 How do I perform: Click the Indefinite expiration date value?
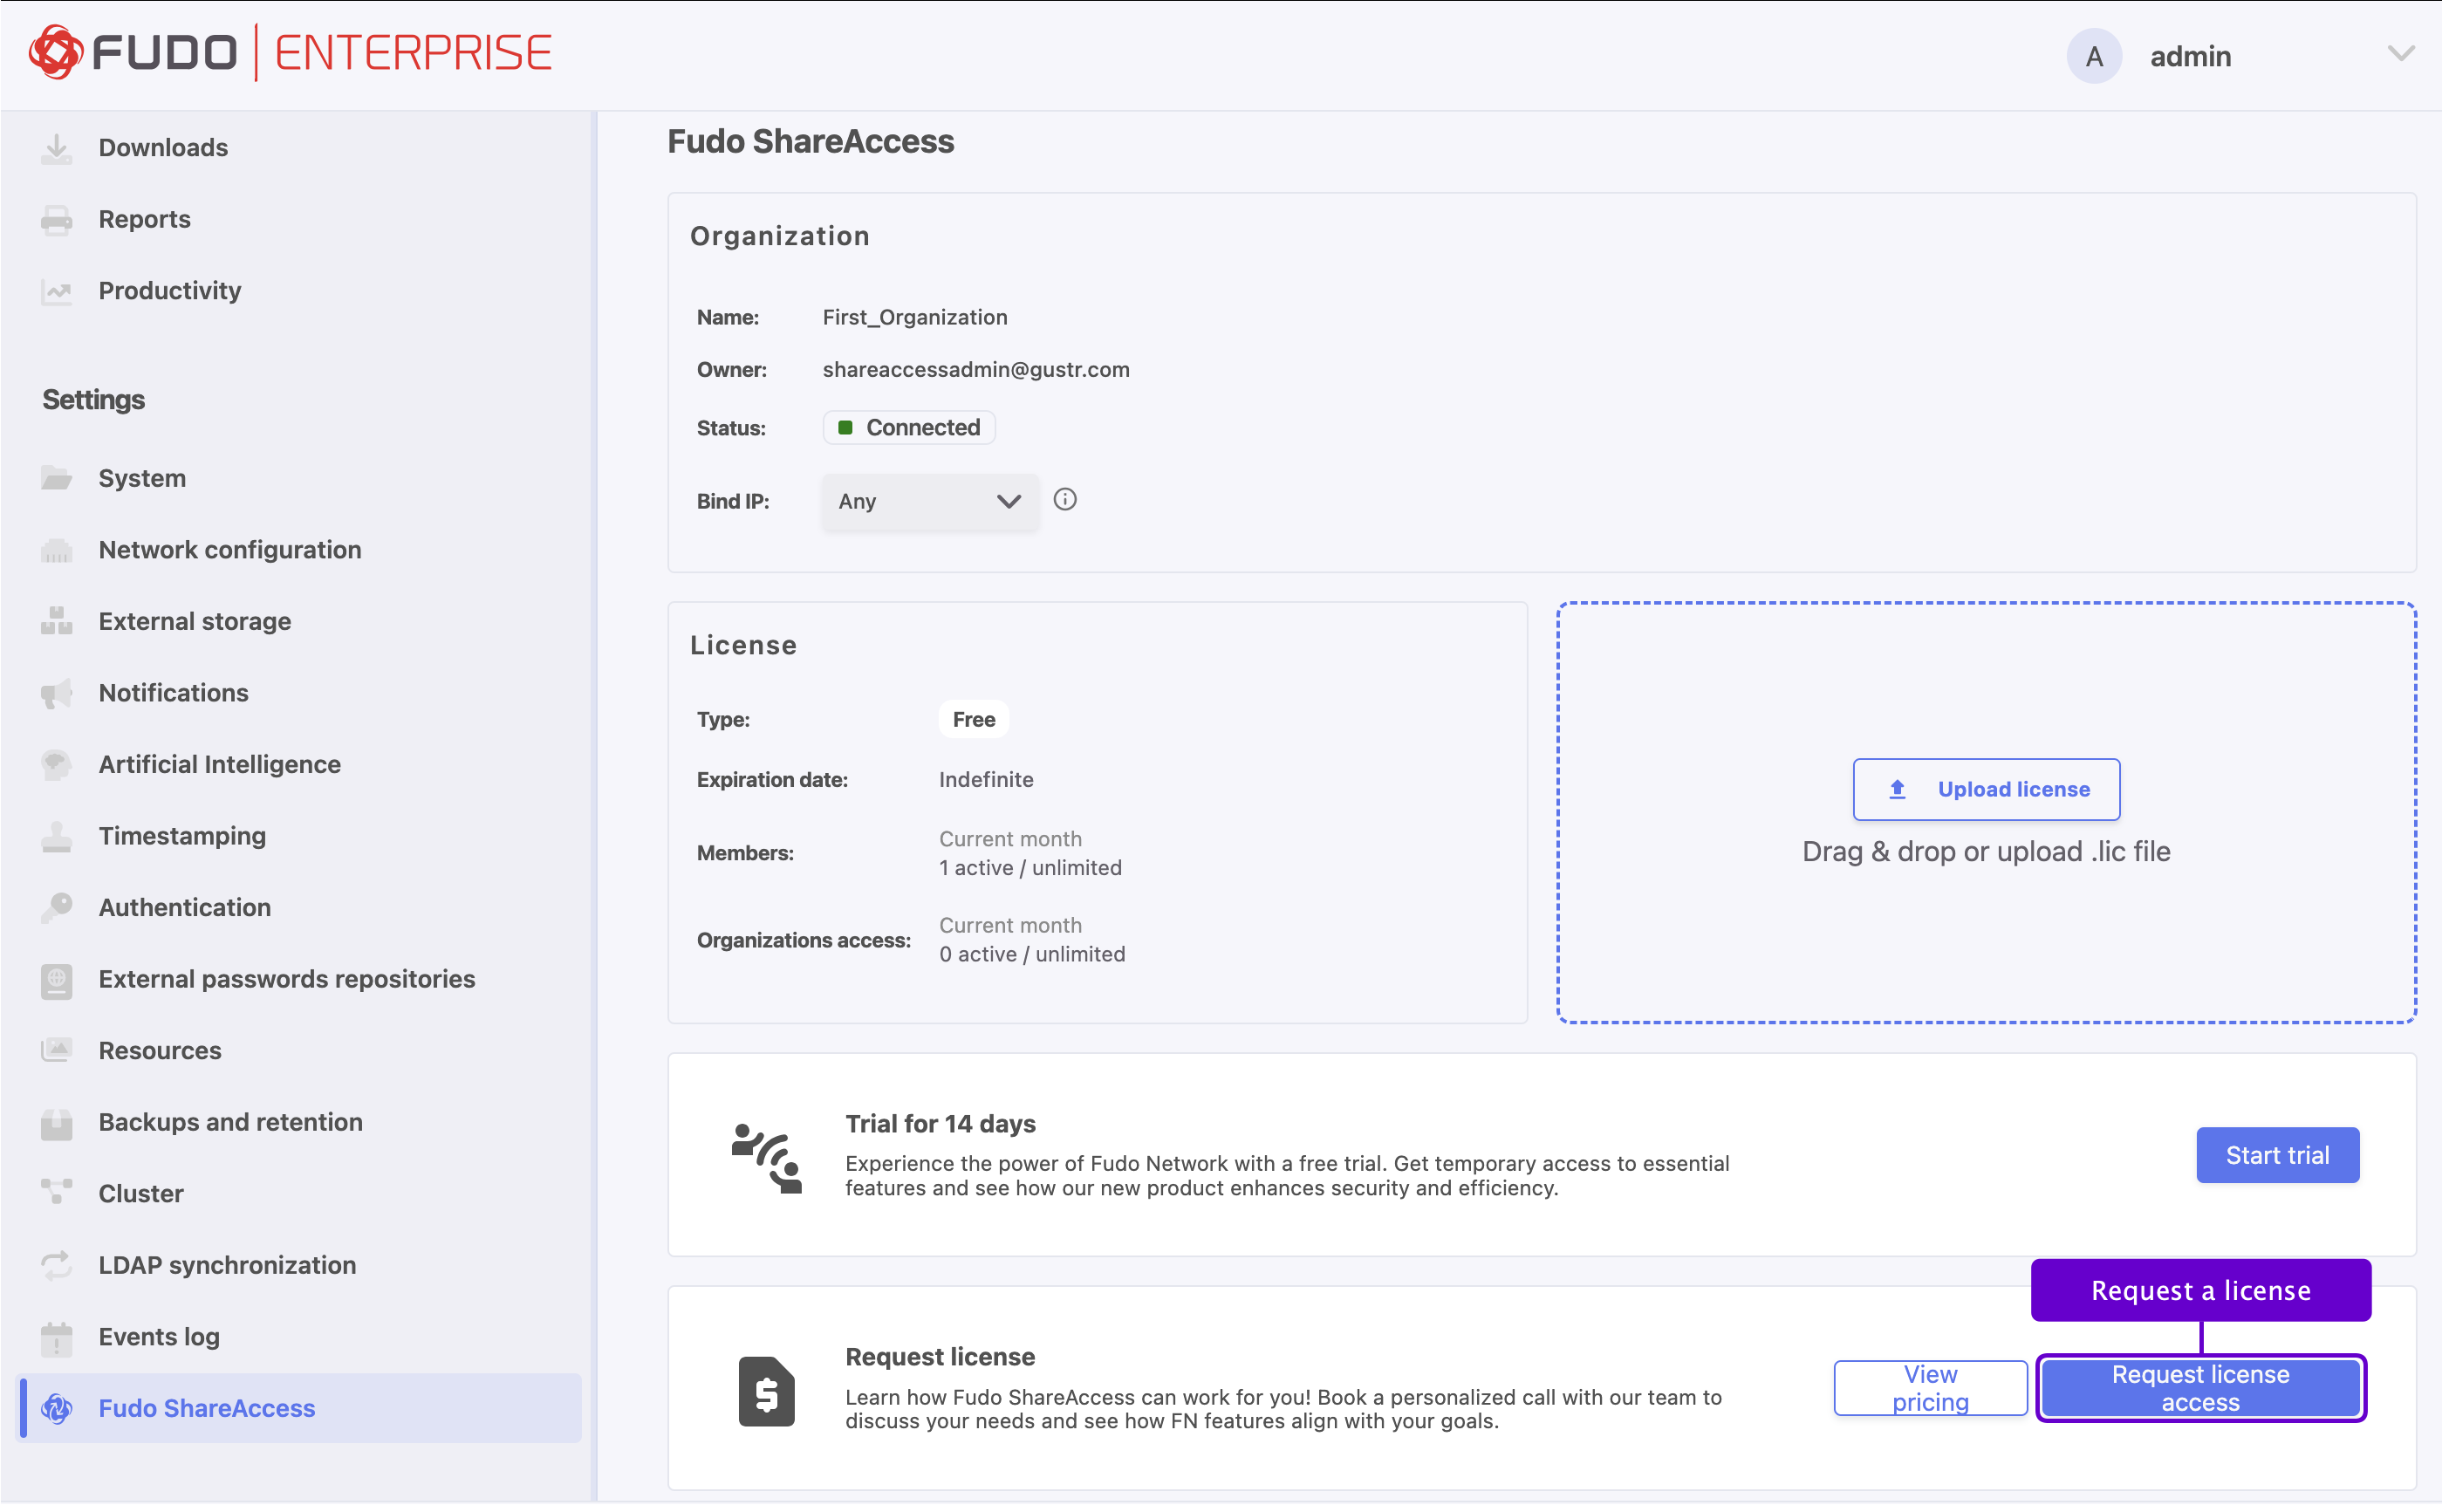[x=986, y=780]
